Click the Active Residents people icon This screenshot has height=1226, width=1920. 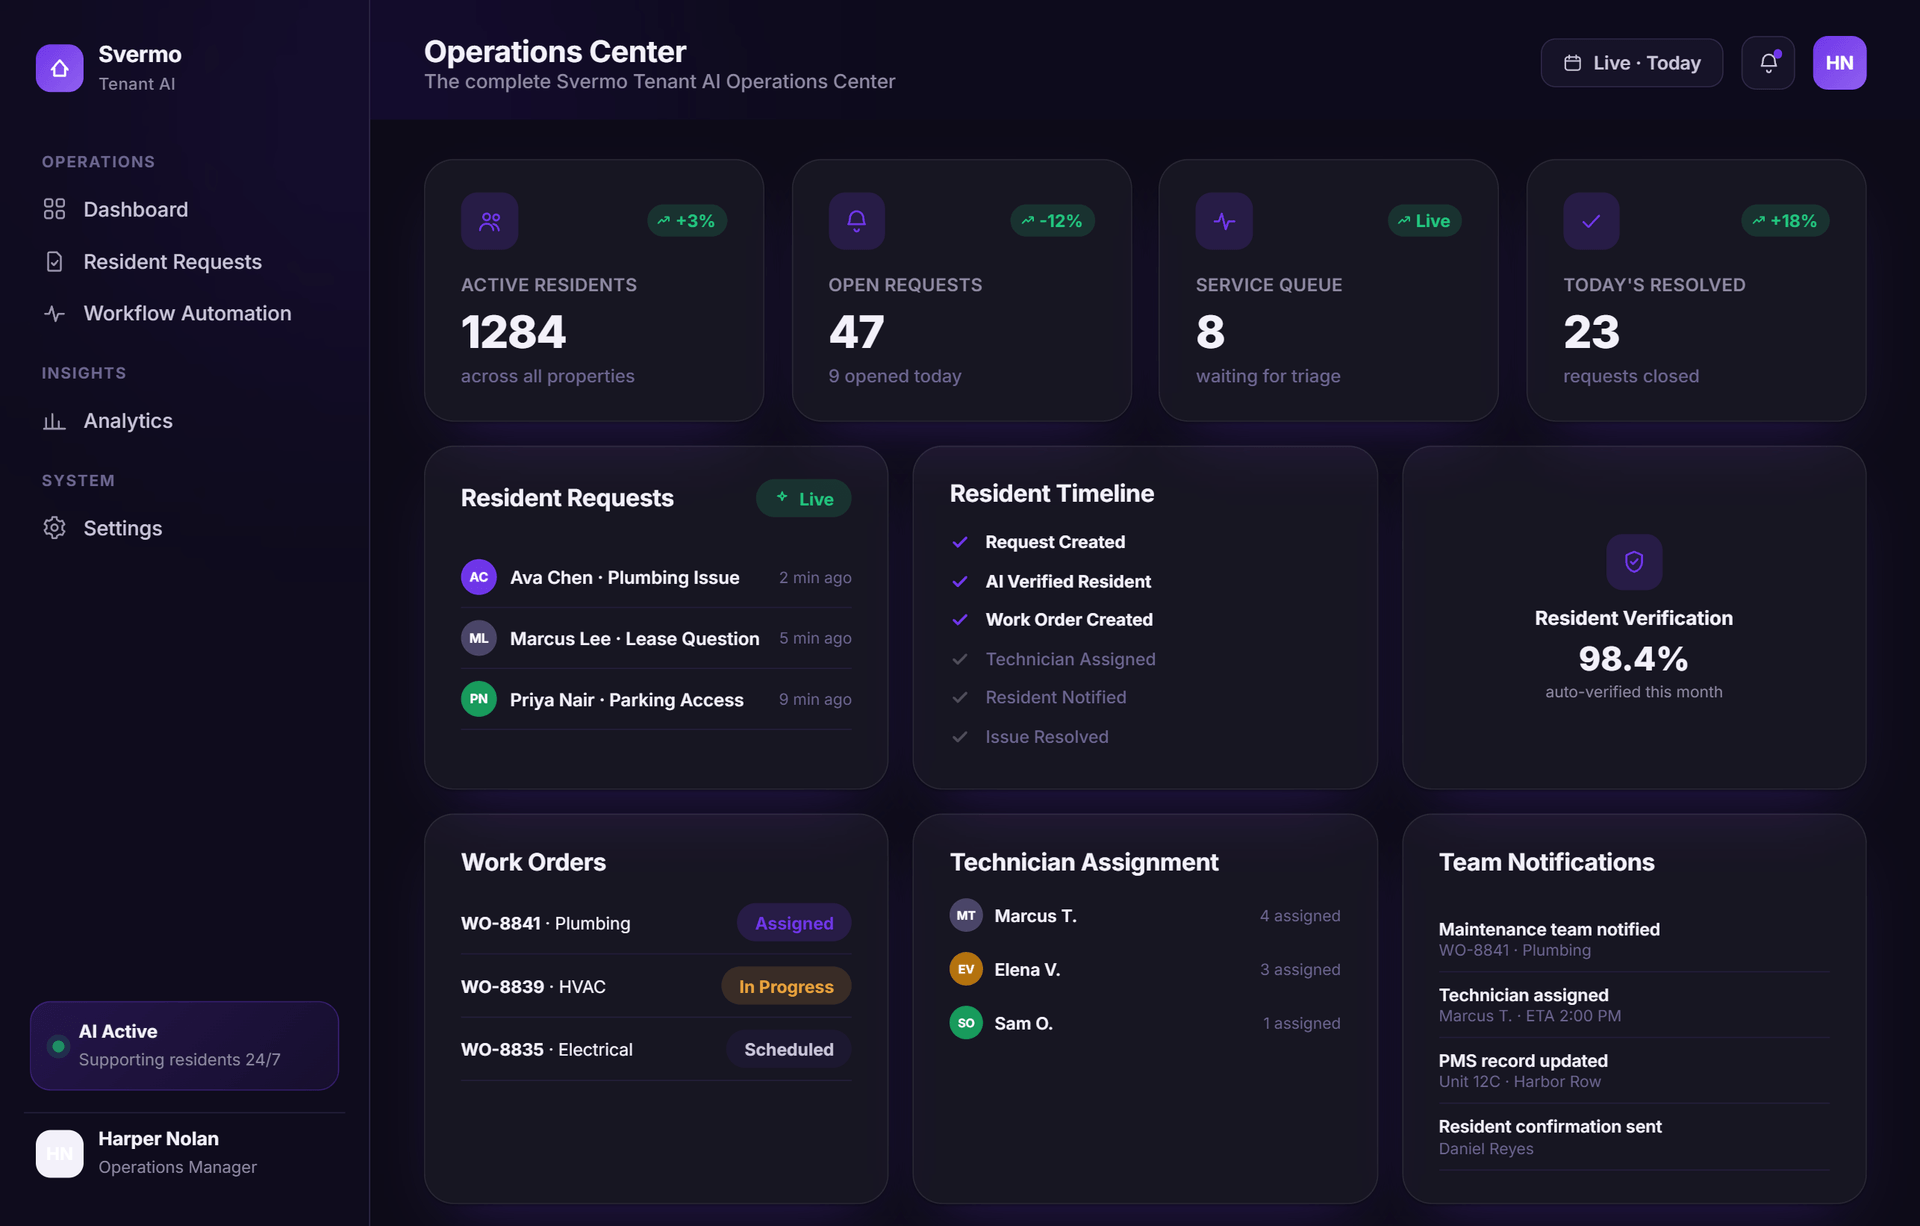[x=489, y=221]
